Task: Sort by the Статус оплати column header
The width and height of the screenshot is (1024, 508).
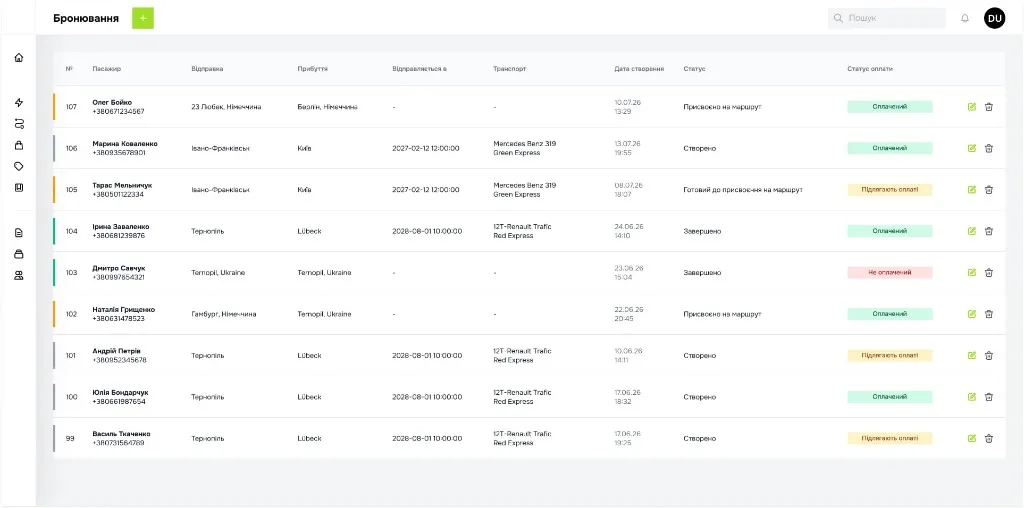Action: [x=869, y=69]
